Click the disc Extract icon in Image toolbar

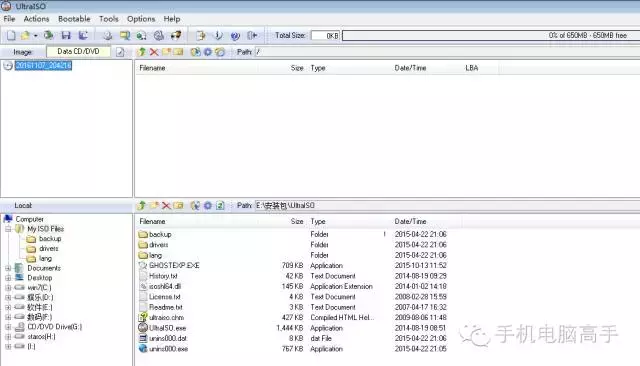tap(196, 52)
